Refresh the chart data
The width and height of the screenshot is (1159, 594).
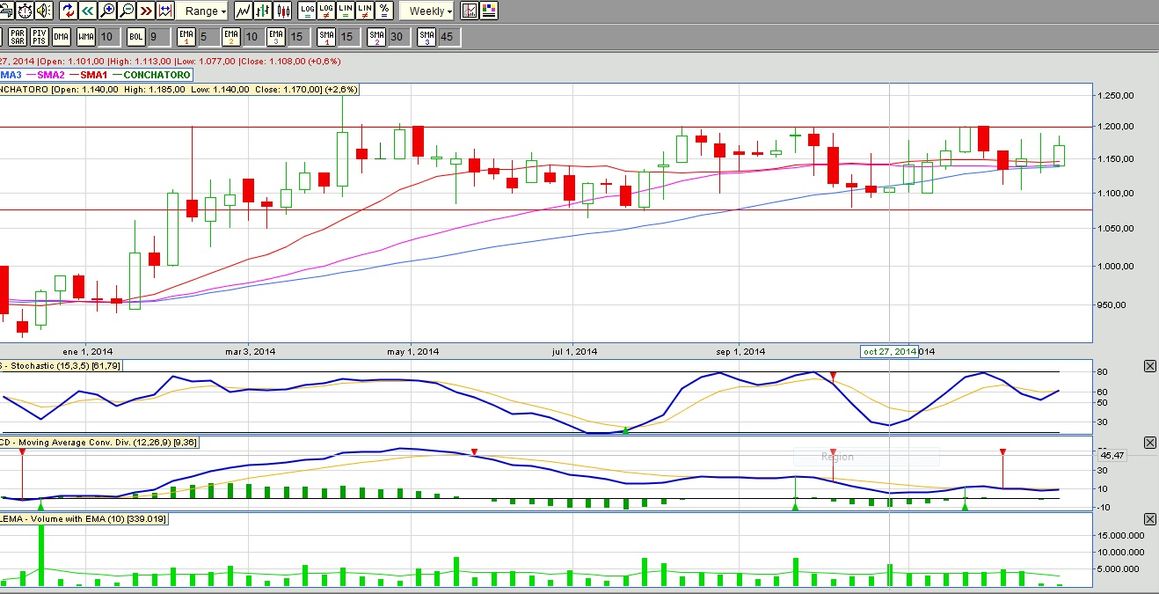(68, 10)
